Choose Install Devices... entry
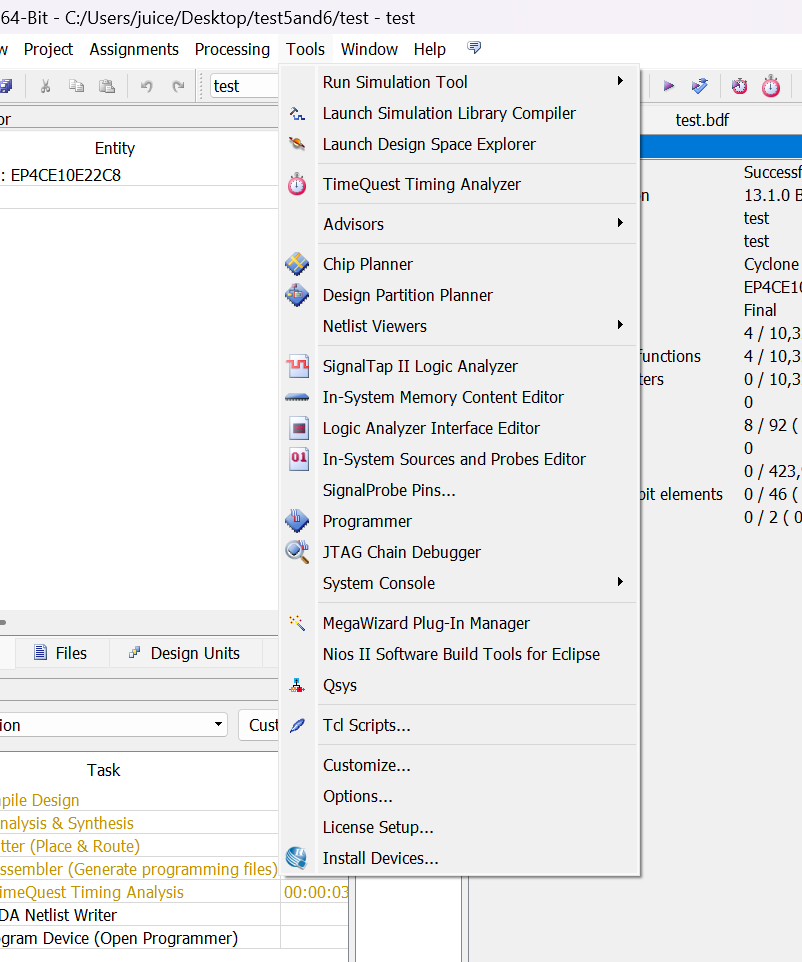The height and width of the screenshot is (962, 802). coord(380,858)
